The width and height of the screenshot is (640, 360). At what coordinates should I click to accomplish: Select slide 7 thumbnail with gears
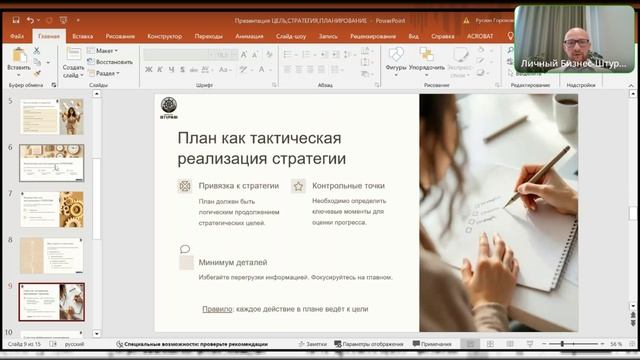click(51, 209)
